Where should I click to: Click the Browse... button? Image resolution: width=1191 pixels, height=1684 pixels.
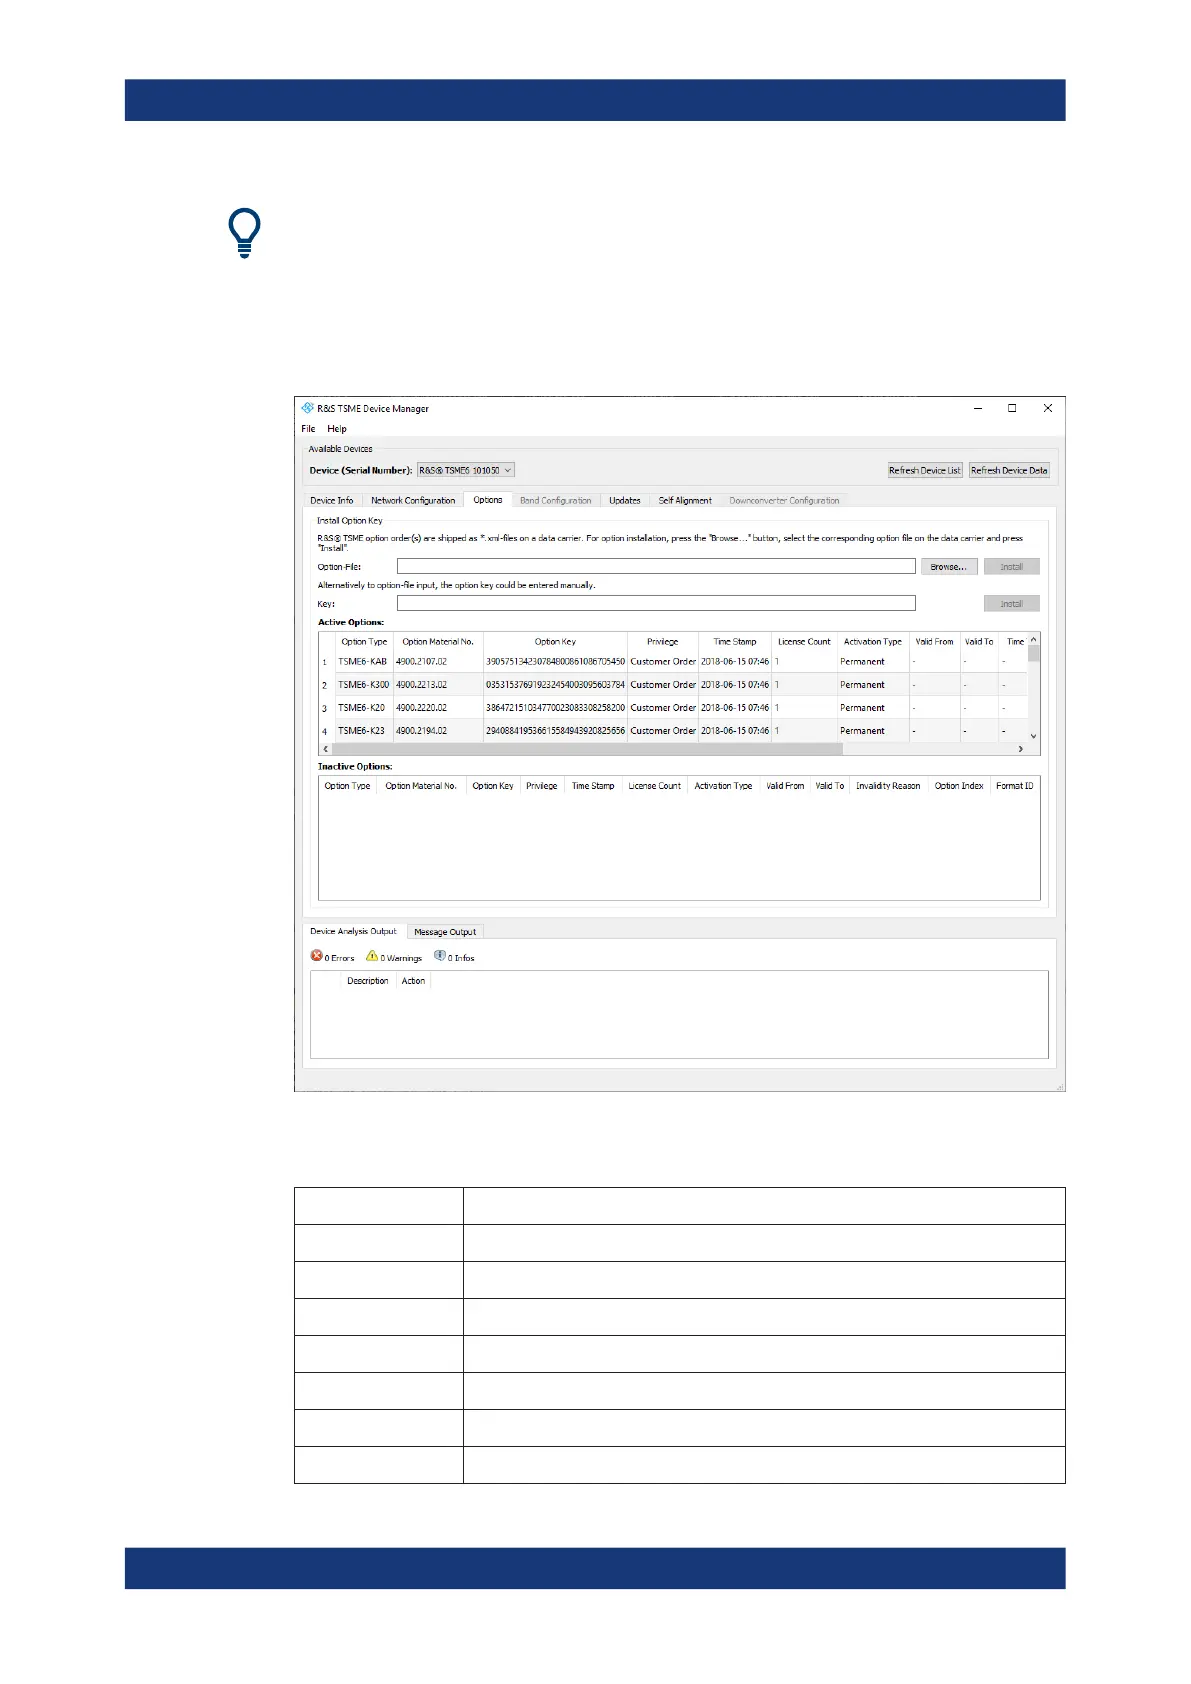(x=949, y=566)
